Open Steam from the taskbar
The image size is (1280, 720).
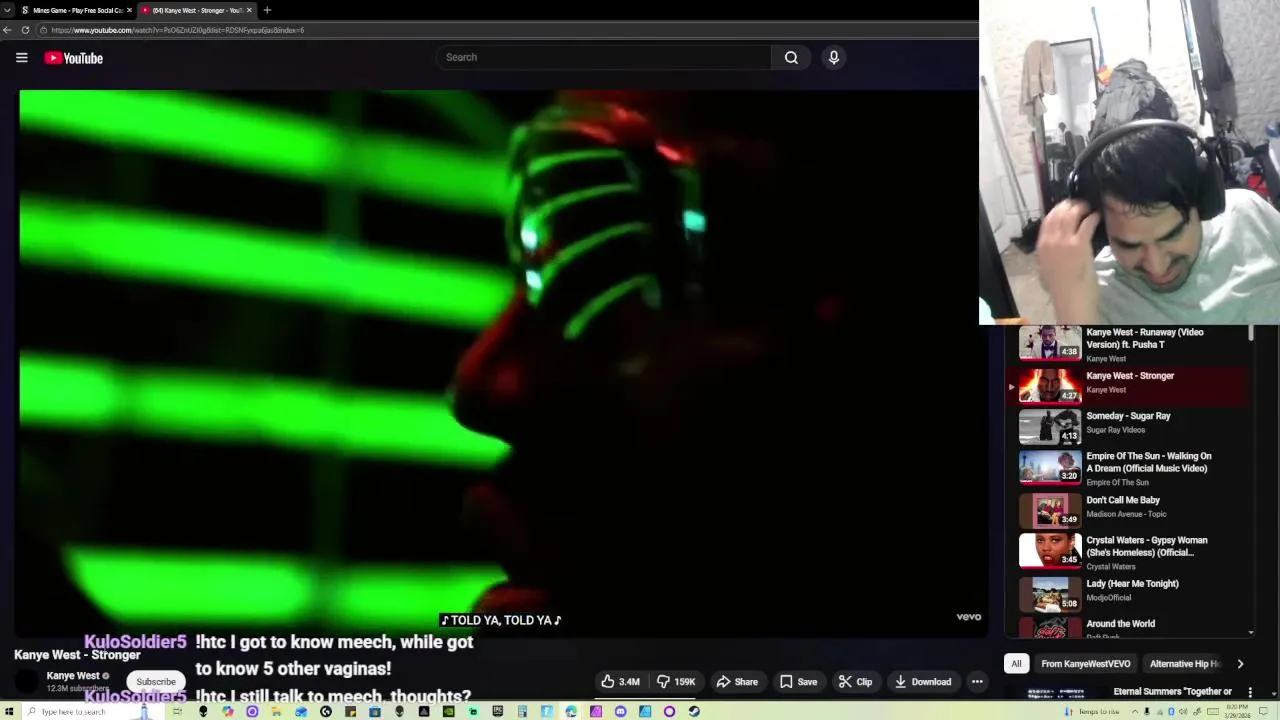coord(694,711)
